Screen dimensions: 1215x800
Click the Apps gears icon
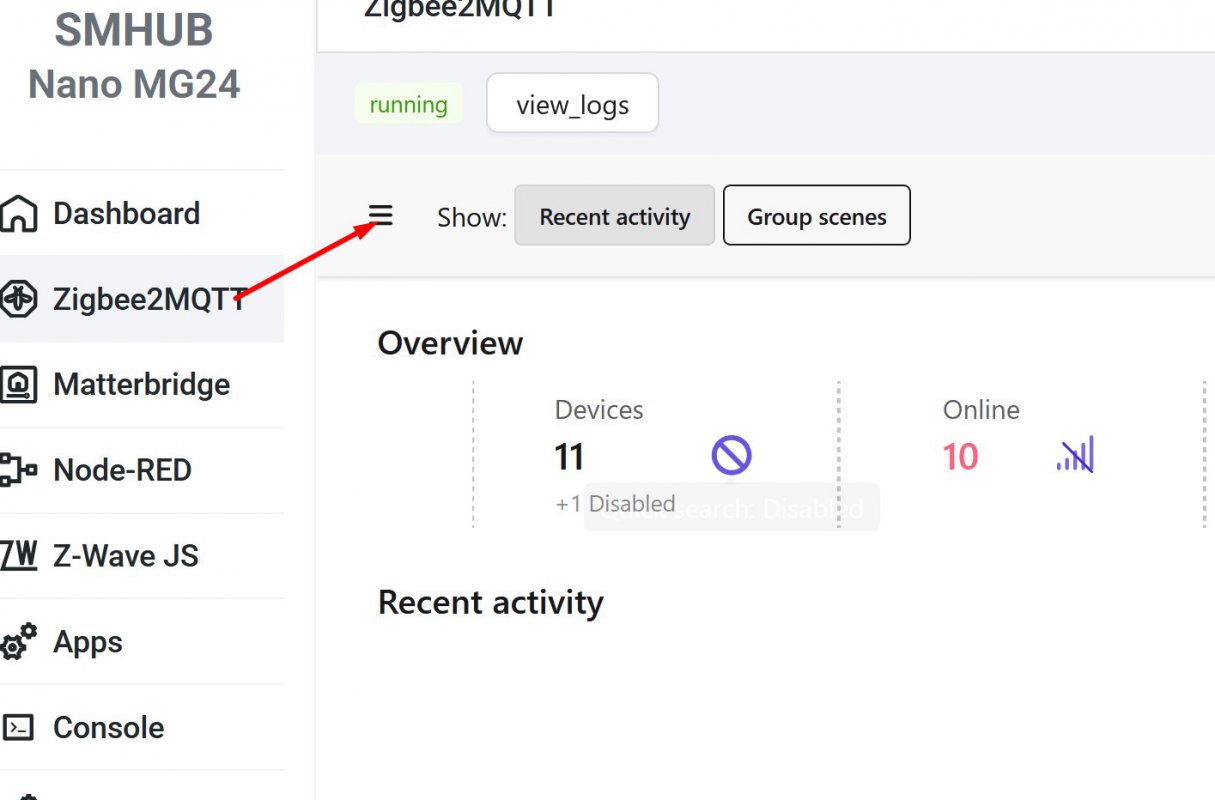click(18, 642)
